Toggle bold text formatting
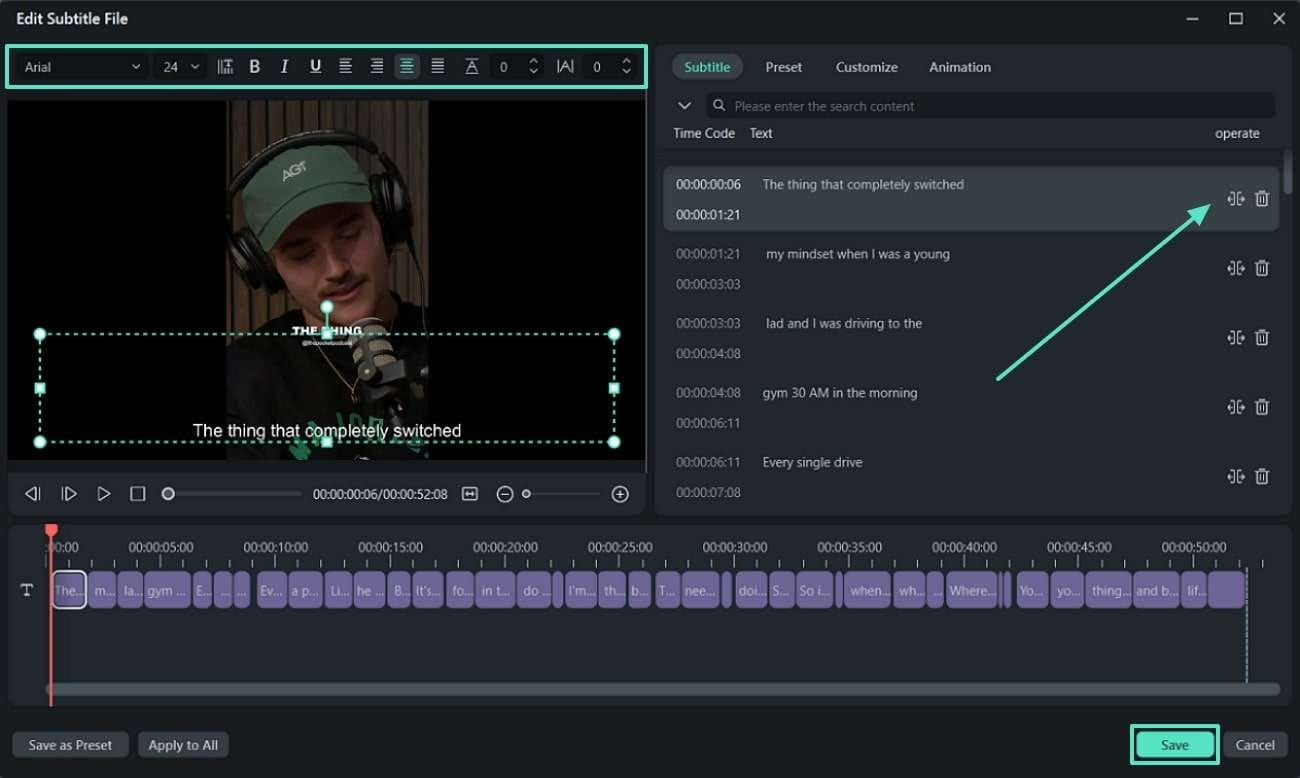This screenshot has height=778, width=1300. point(254,67)
